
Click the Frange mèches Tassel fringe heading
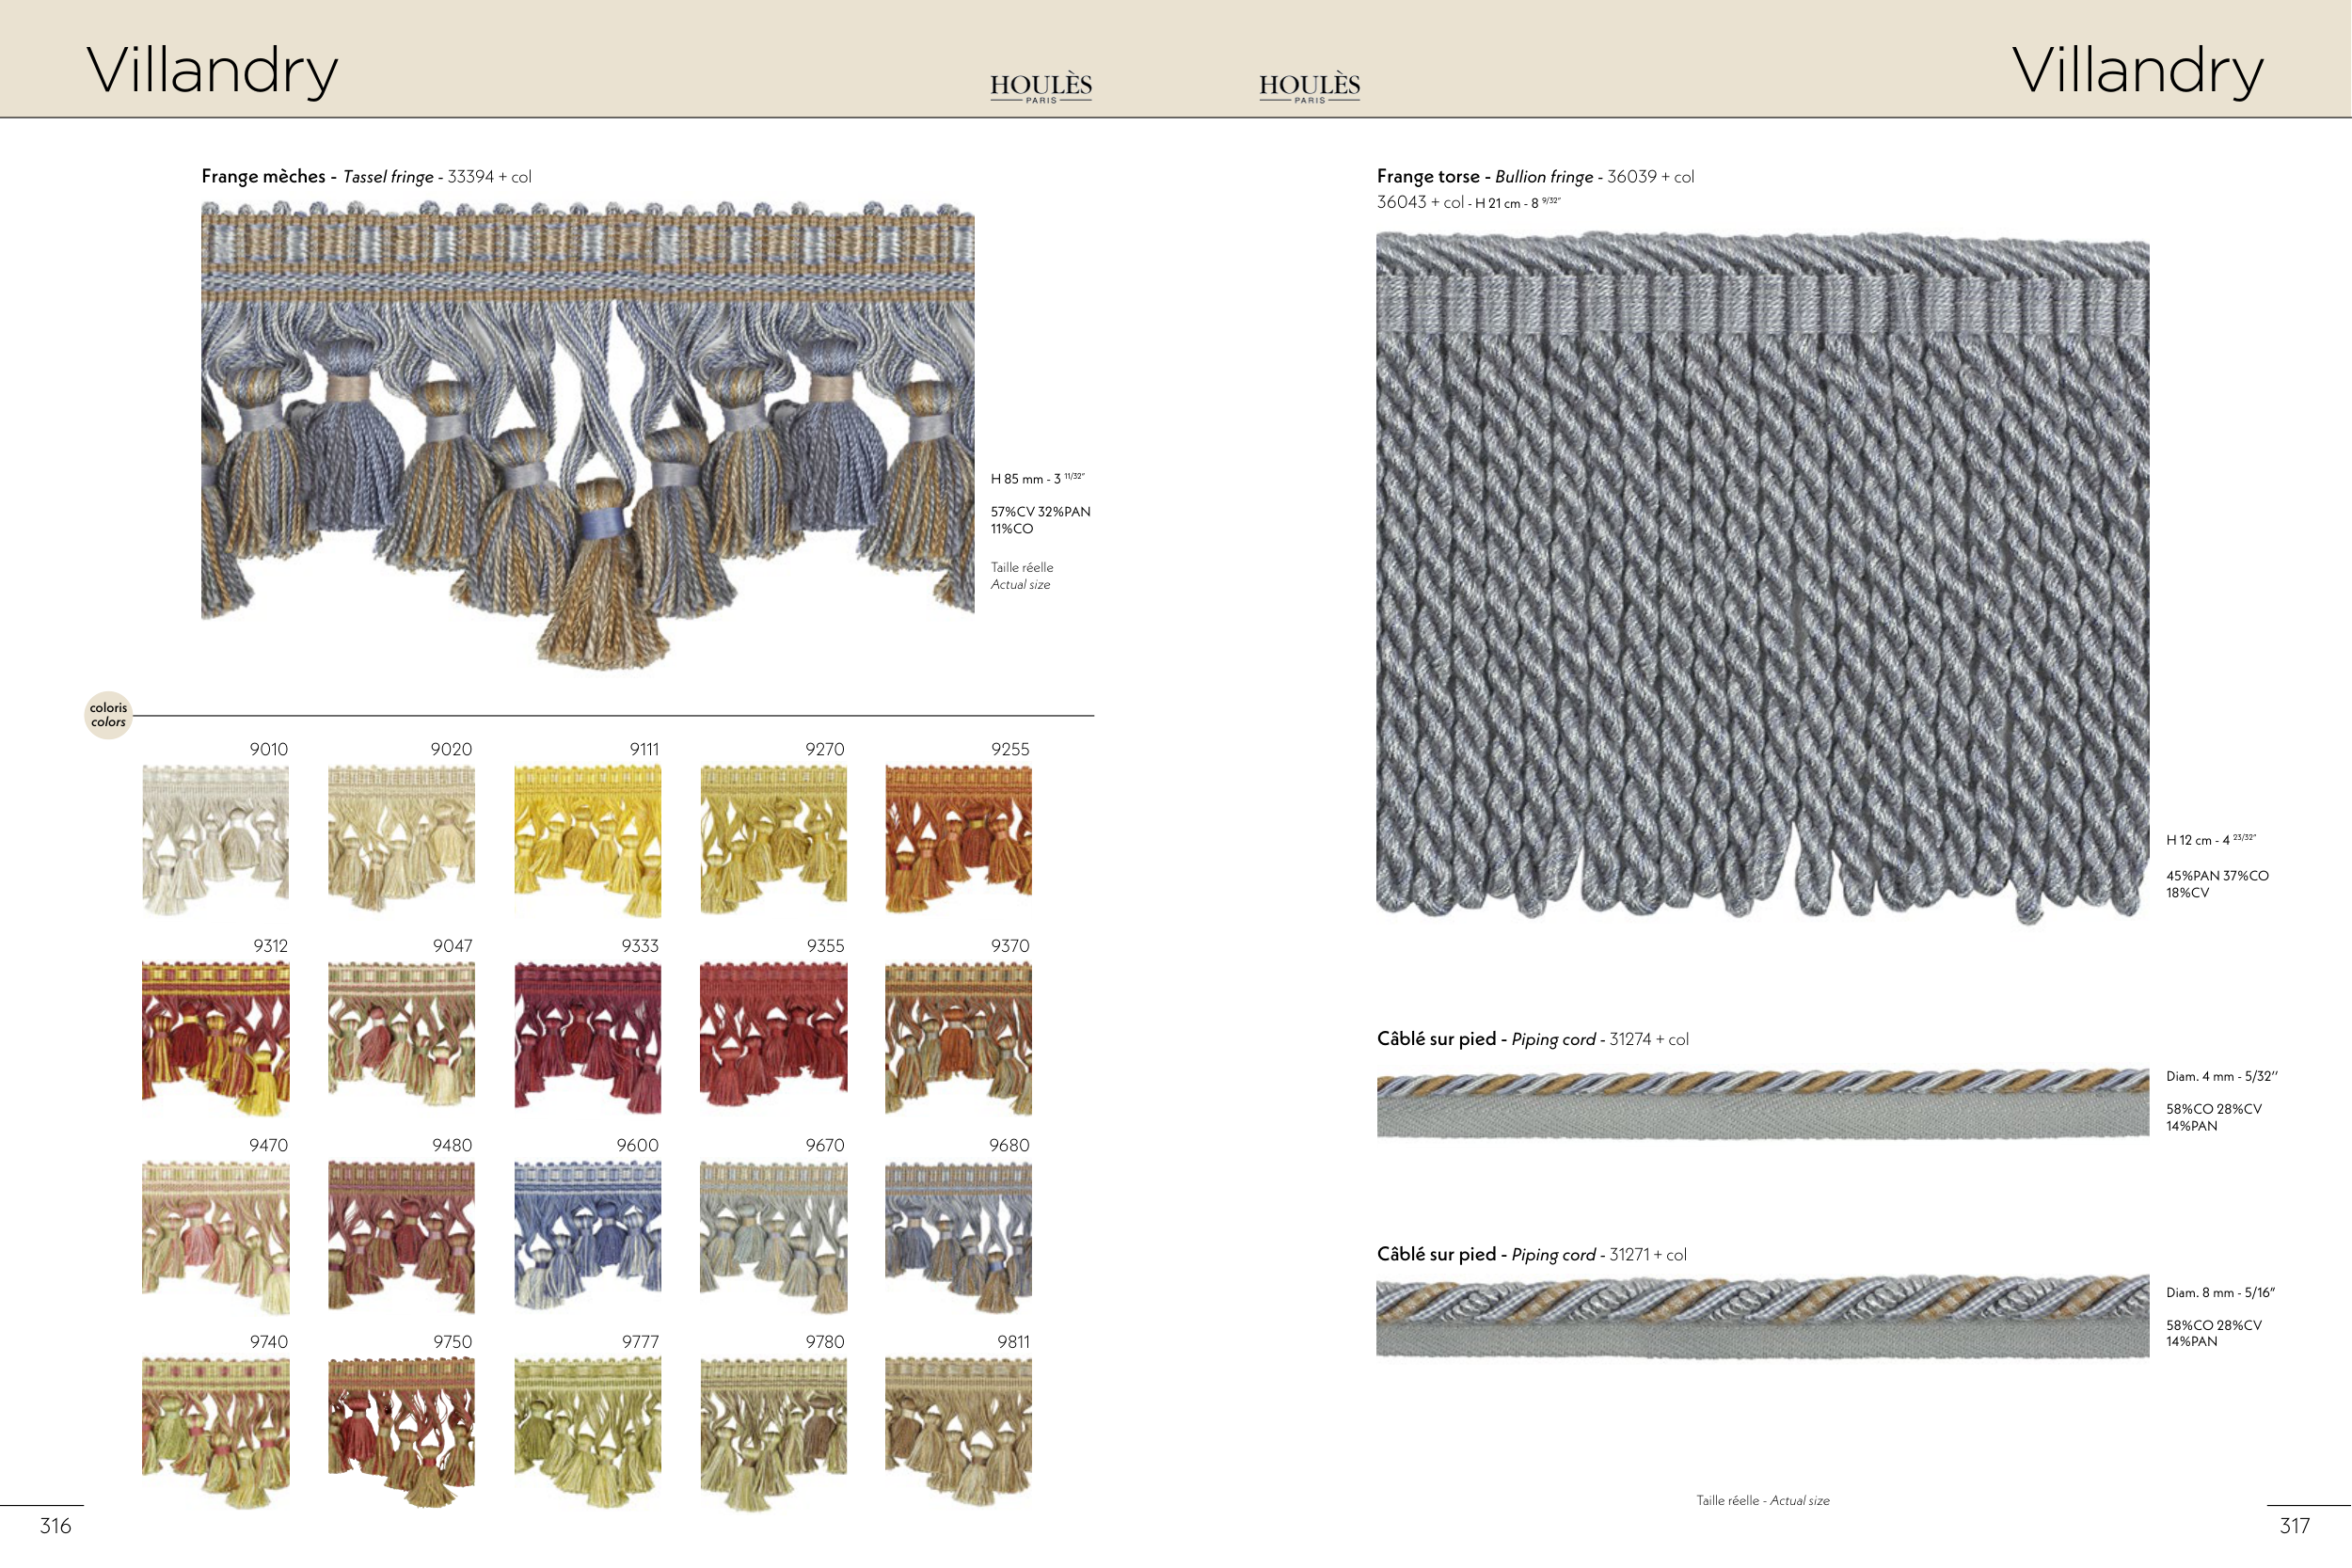point(366,177)
